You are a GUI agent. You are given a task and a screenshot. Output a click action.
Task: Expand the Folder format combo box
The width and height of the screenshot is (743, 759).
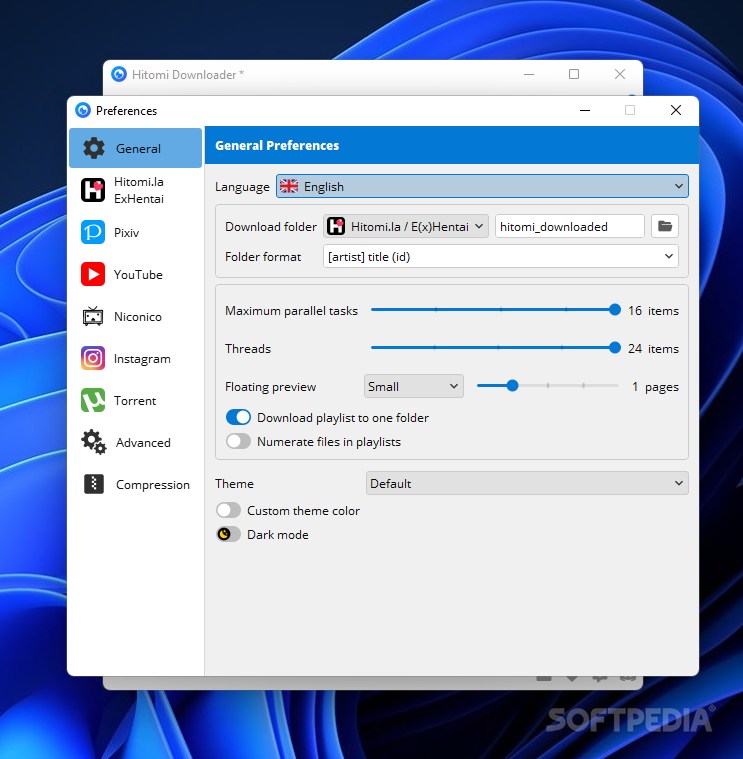tap(500, 256)
